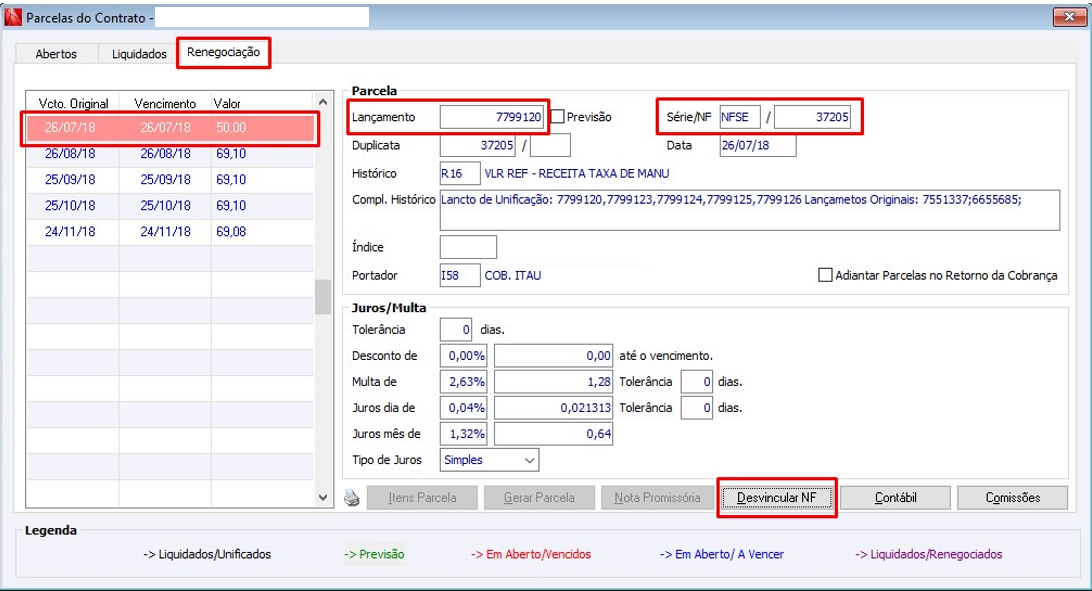Click the Duplicata field 37205

478,145
